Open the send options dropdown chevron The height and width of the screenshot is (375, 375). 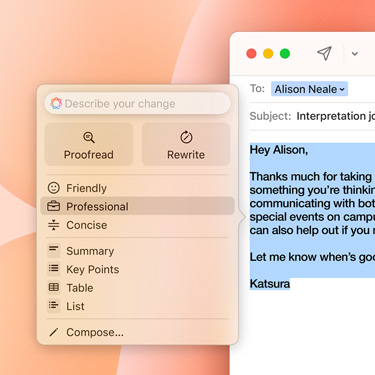(355, 54)
